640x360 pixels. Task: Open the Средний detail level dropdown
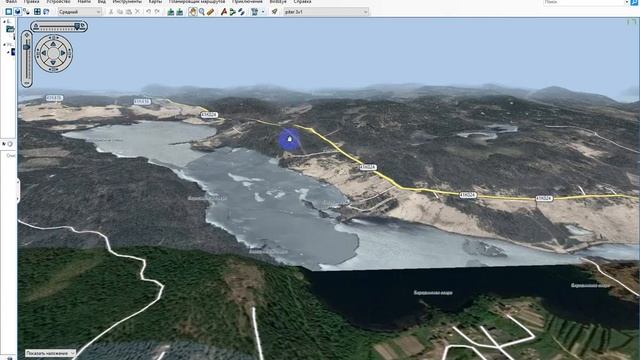tap(80, 12)
